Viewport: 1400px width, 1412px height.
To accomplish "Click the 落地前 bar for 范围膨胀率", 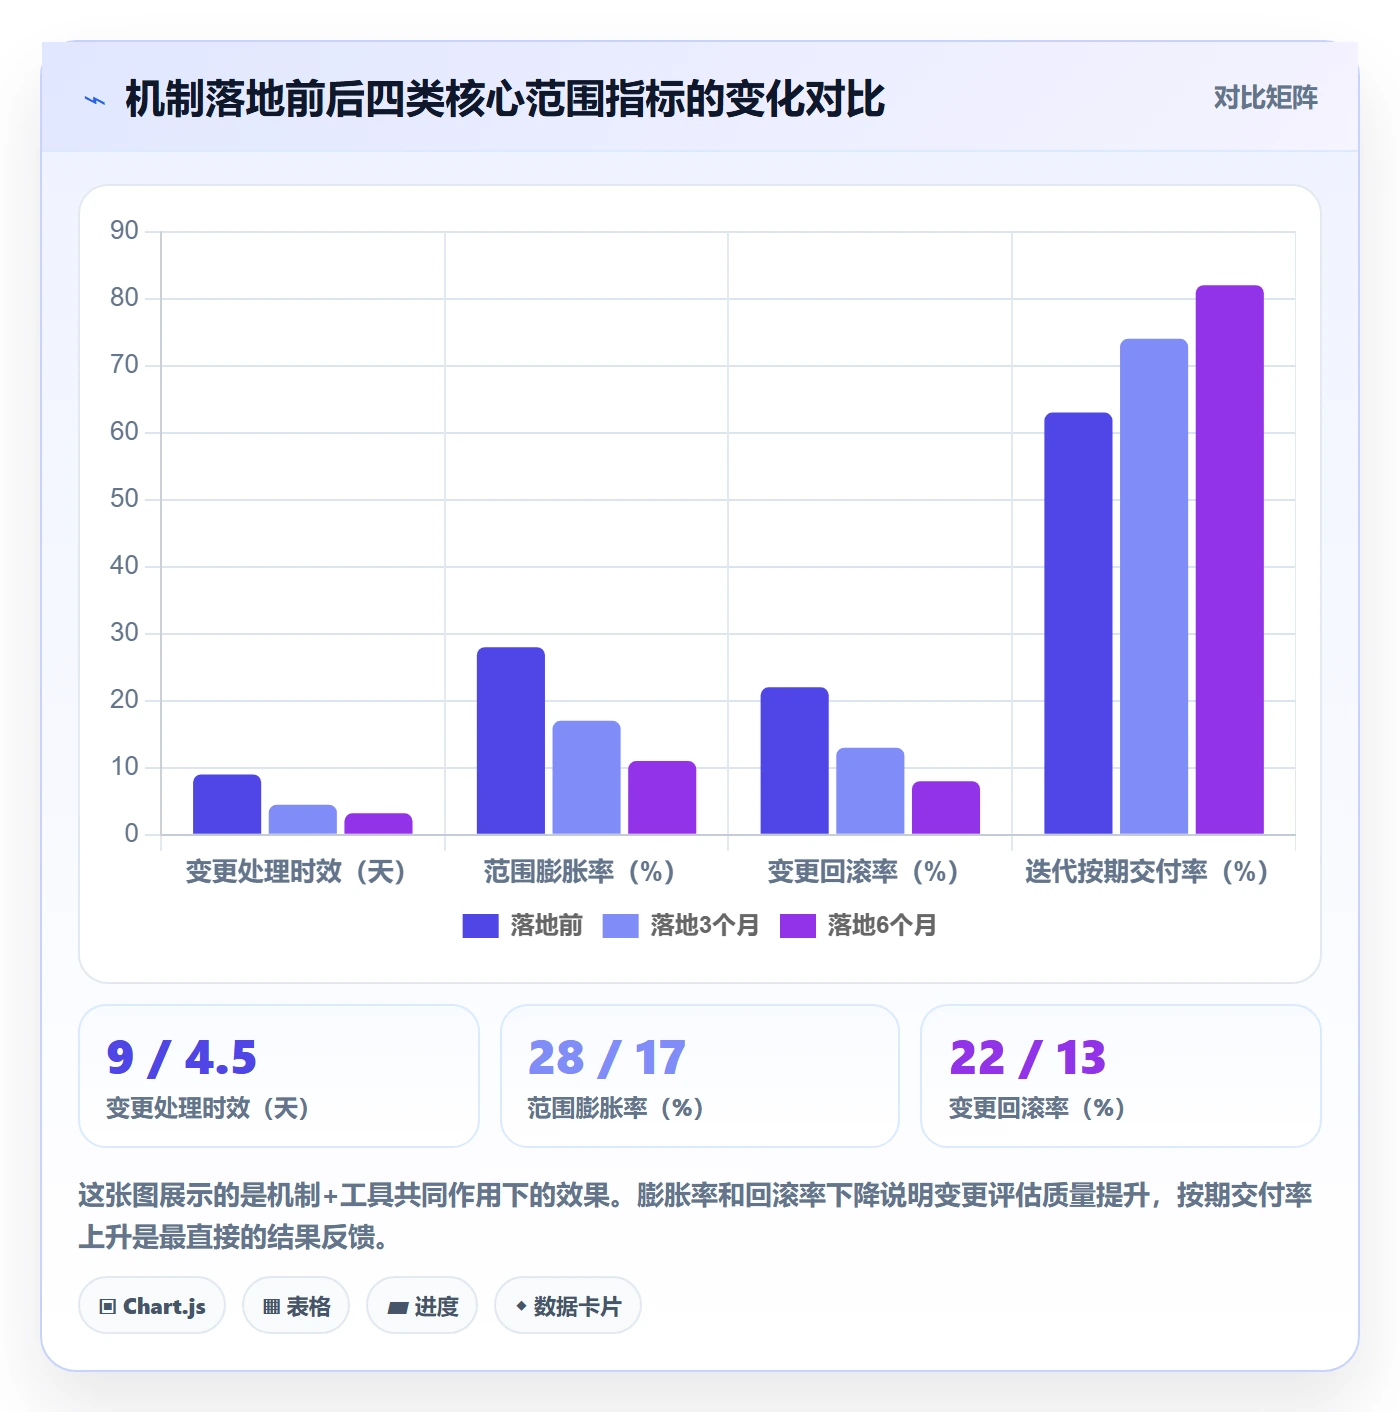I will [x=511, y=740].
